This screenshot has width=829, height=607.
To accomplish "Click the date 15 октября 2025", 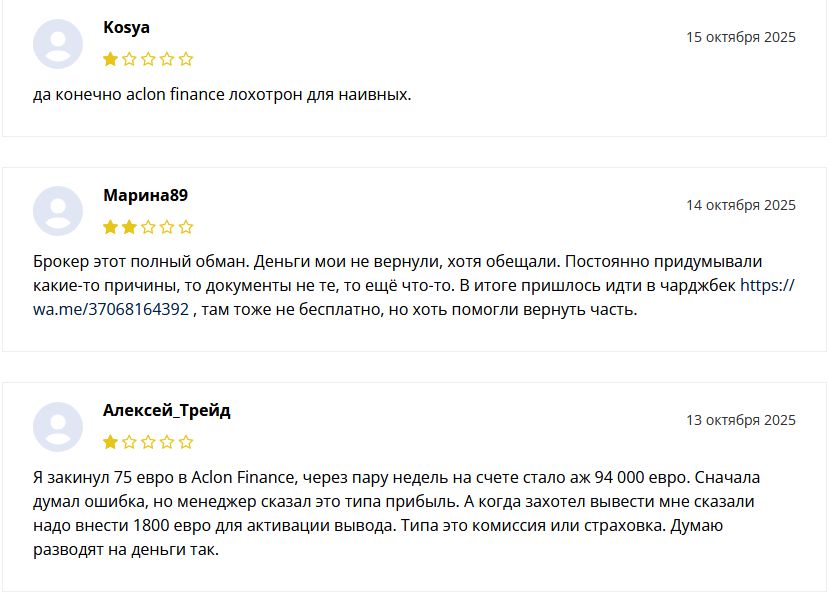I will point(740,37).
